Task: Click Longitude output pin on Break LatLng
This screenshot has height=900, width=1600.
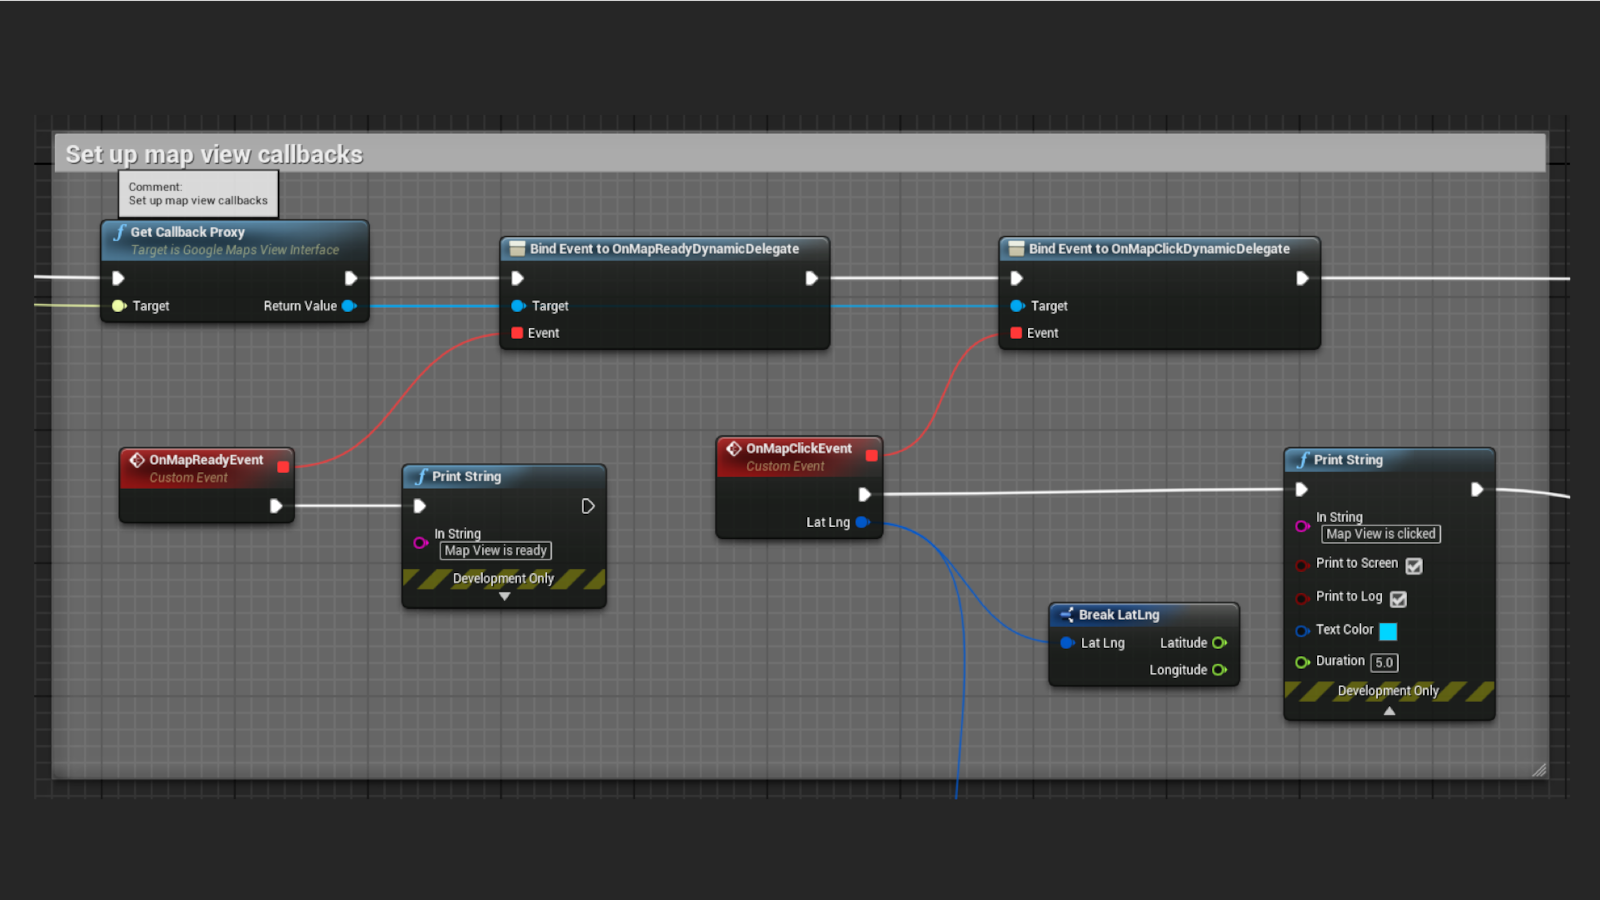Action: [x=1219, y=670]
